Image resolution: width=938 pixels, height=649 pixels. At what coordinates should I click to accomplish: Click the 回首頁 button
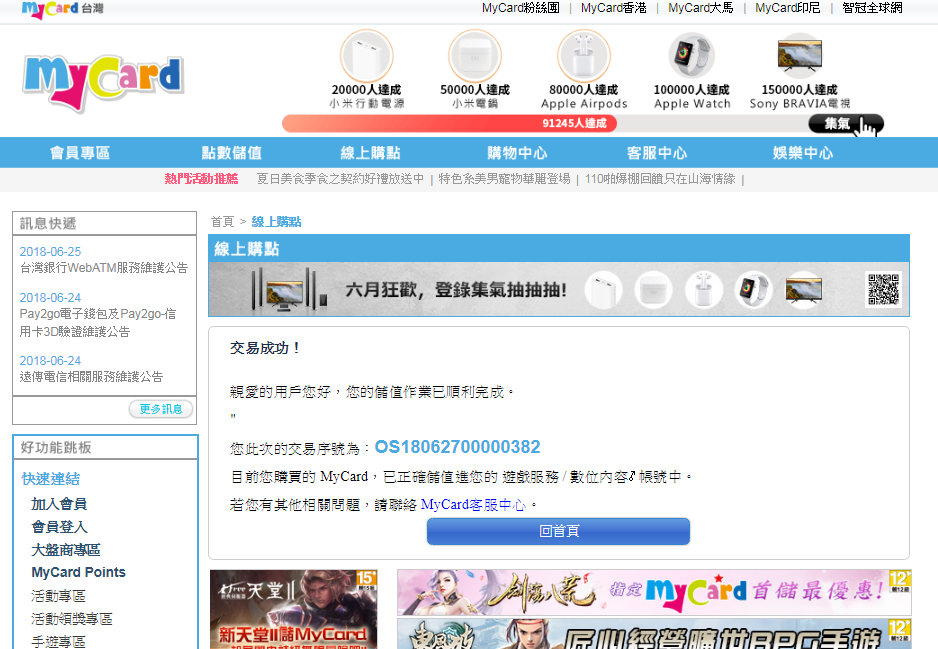[x=558, y=531]
